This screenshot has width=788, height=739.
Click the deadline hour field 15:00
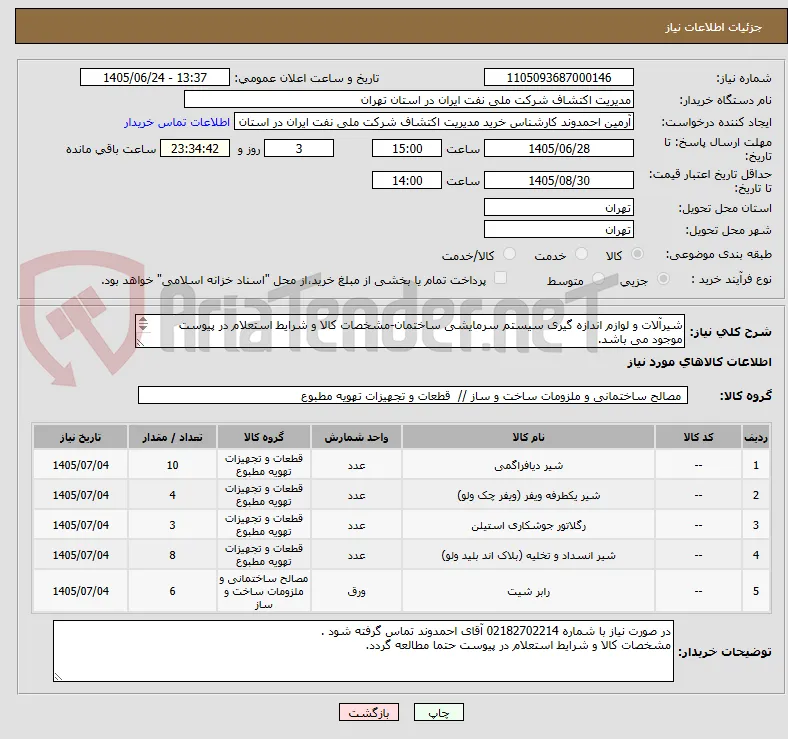point(407,148)
